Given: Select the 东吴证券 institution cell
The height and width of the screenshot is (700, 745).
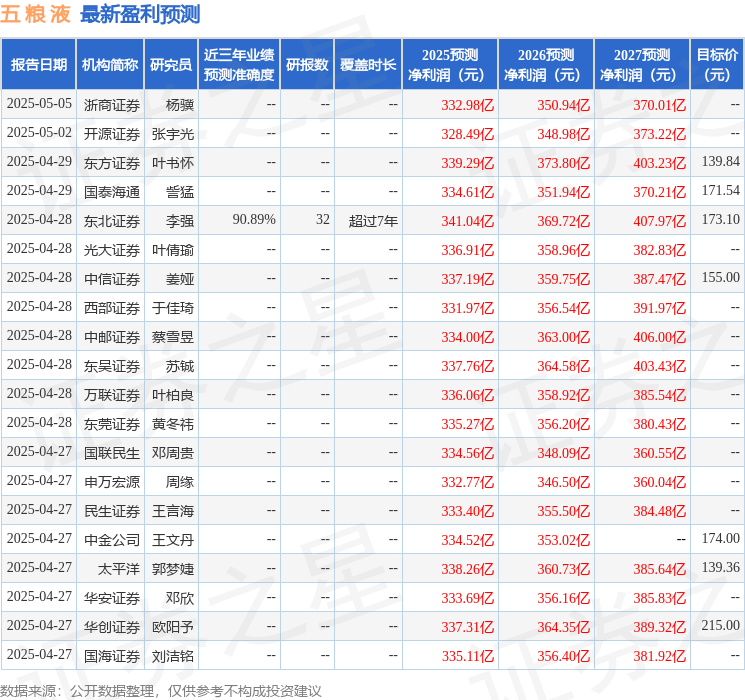Looking at the screenshot, I should [112, 365].
